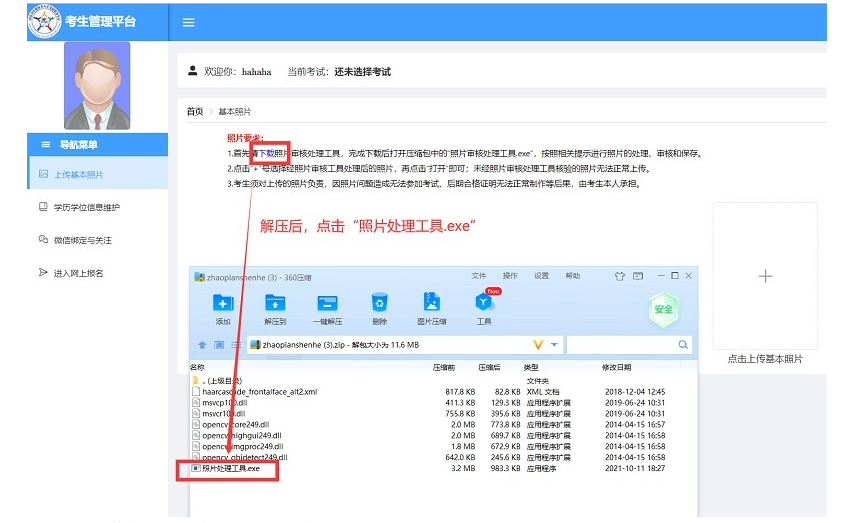Switch to list view in the 360压缩 window

point(236,345)
